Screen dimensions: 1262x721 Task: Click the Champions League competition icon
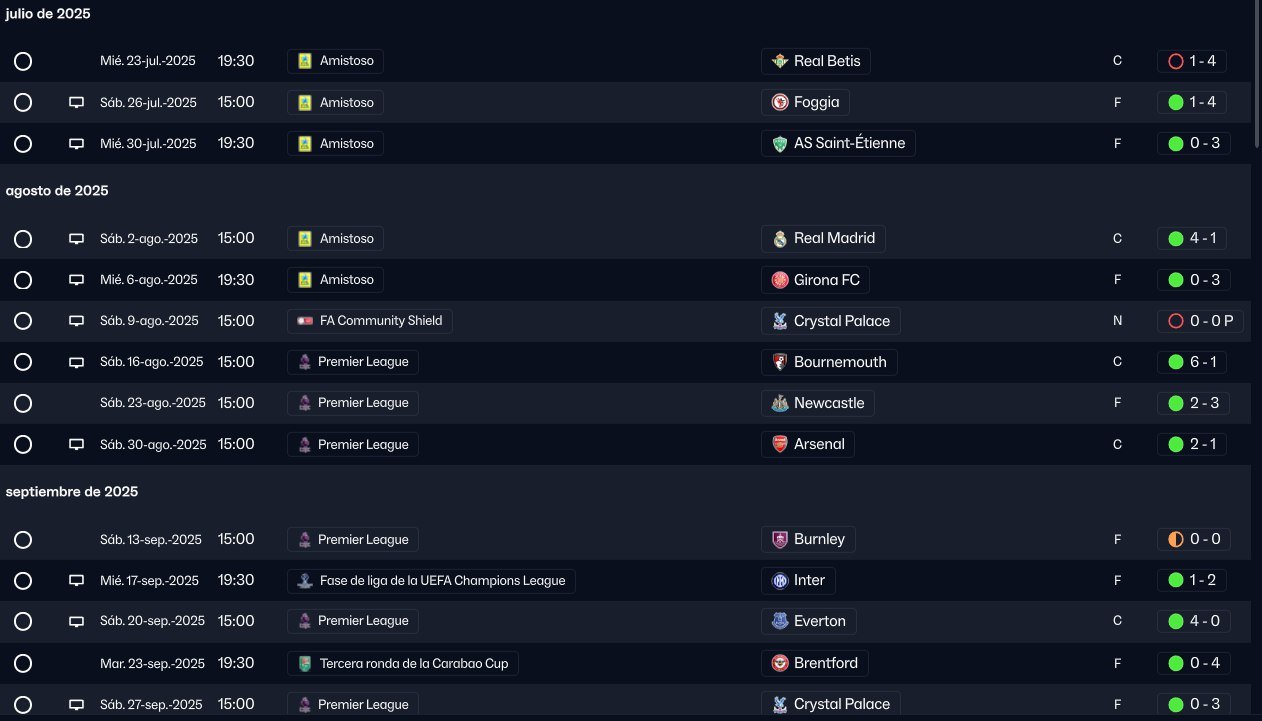[305, 581]
